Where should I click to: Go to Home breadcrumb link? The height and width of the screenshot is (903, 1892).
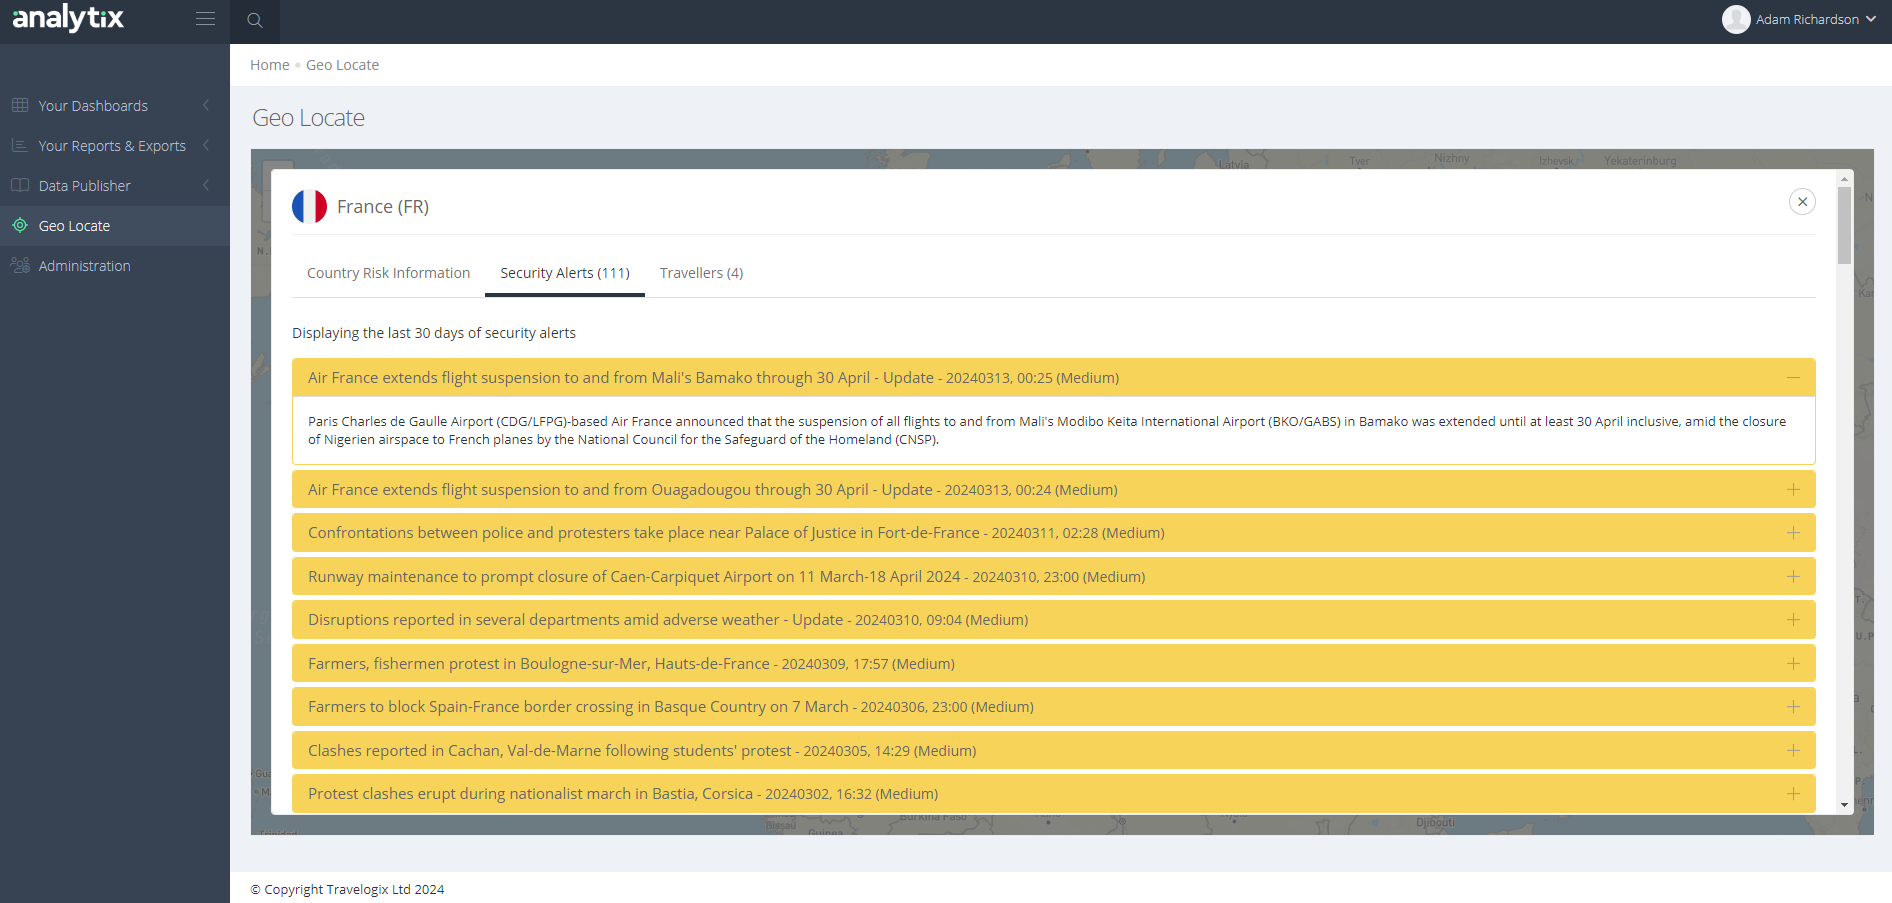(270, 65)
